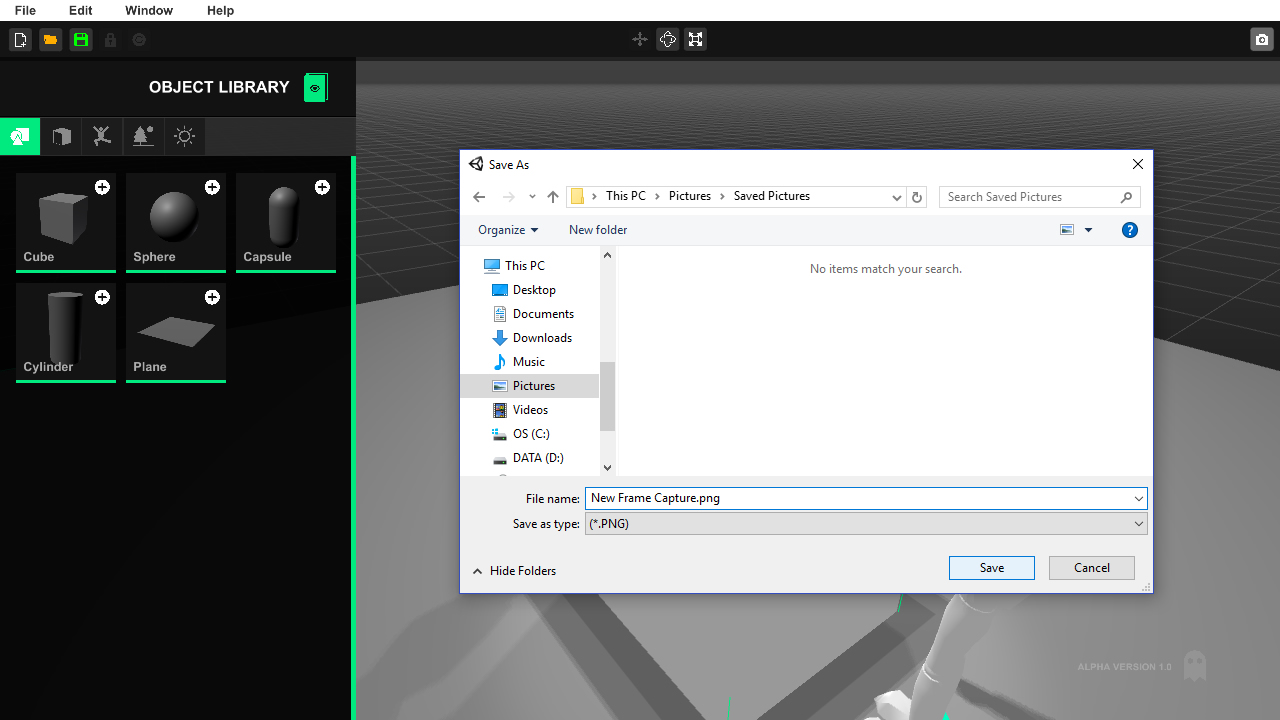Open the Save as type dropdown
The height and width of the screenshot is (720, 1280).
[1138, 523]
